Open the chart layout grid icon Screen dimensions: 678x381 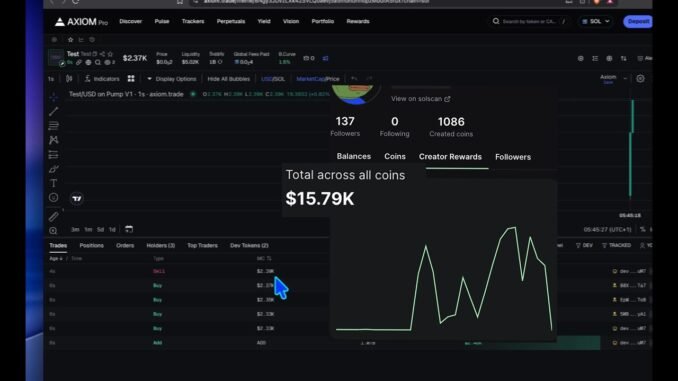click(131, 78)
